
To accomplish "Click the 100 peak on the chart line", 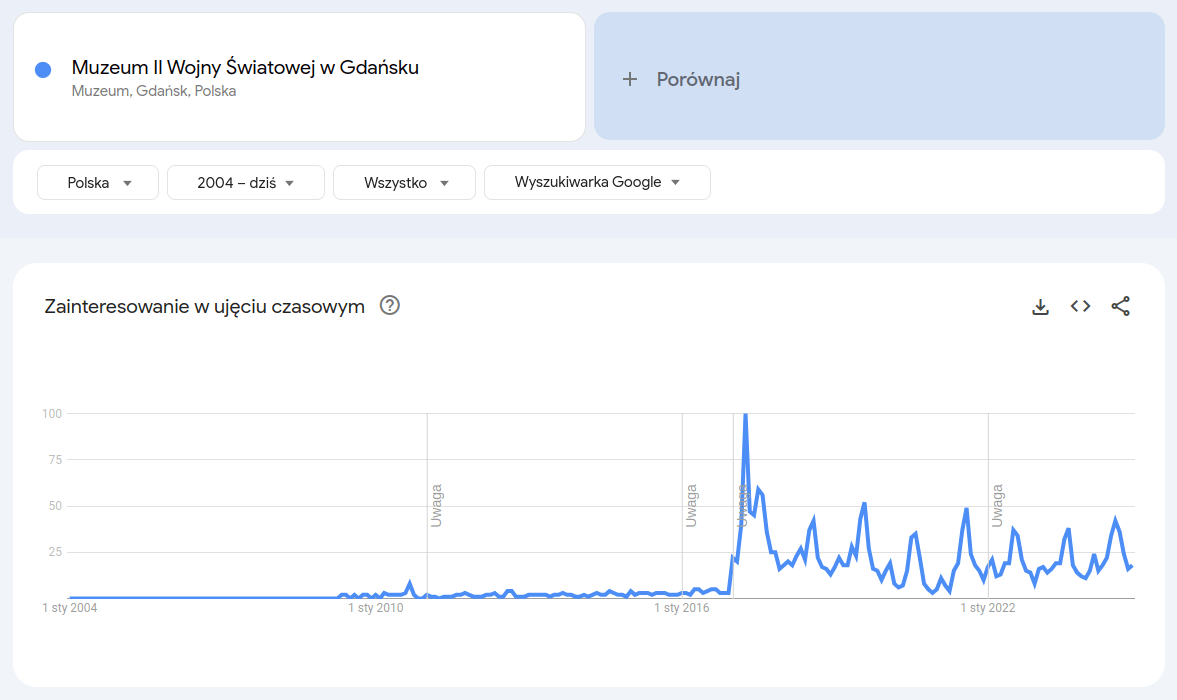I will coord(745,415).
